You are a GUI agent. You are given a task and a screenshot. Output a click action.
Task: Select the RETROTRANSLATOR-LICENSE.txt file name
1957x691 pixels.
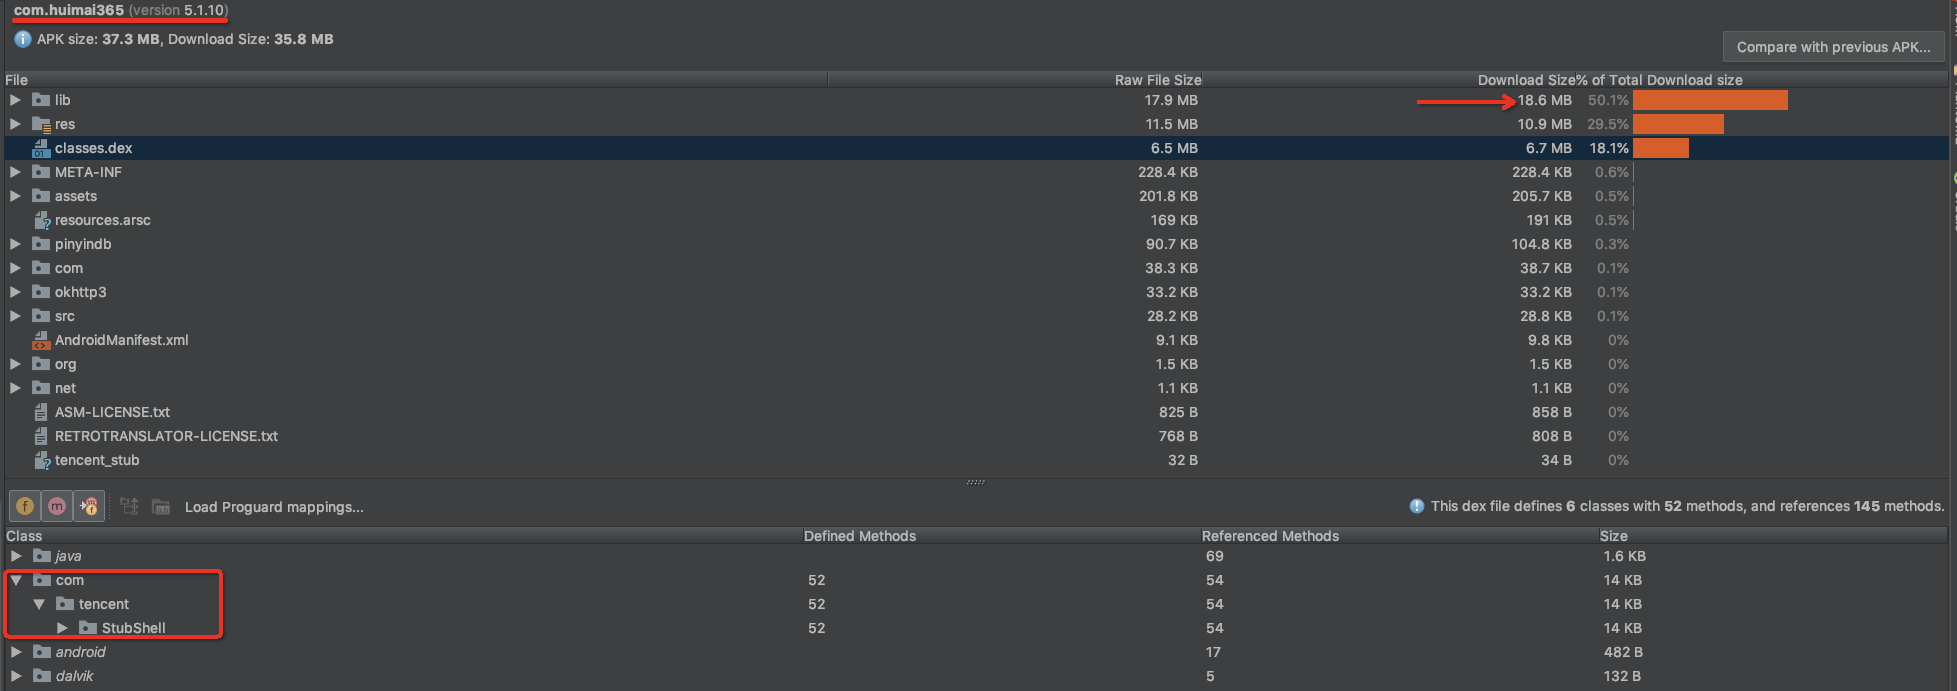click(x=166, y=436)
